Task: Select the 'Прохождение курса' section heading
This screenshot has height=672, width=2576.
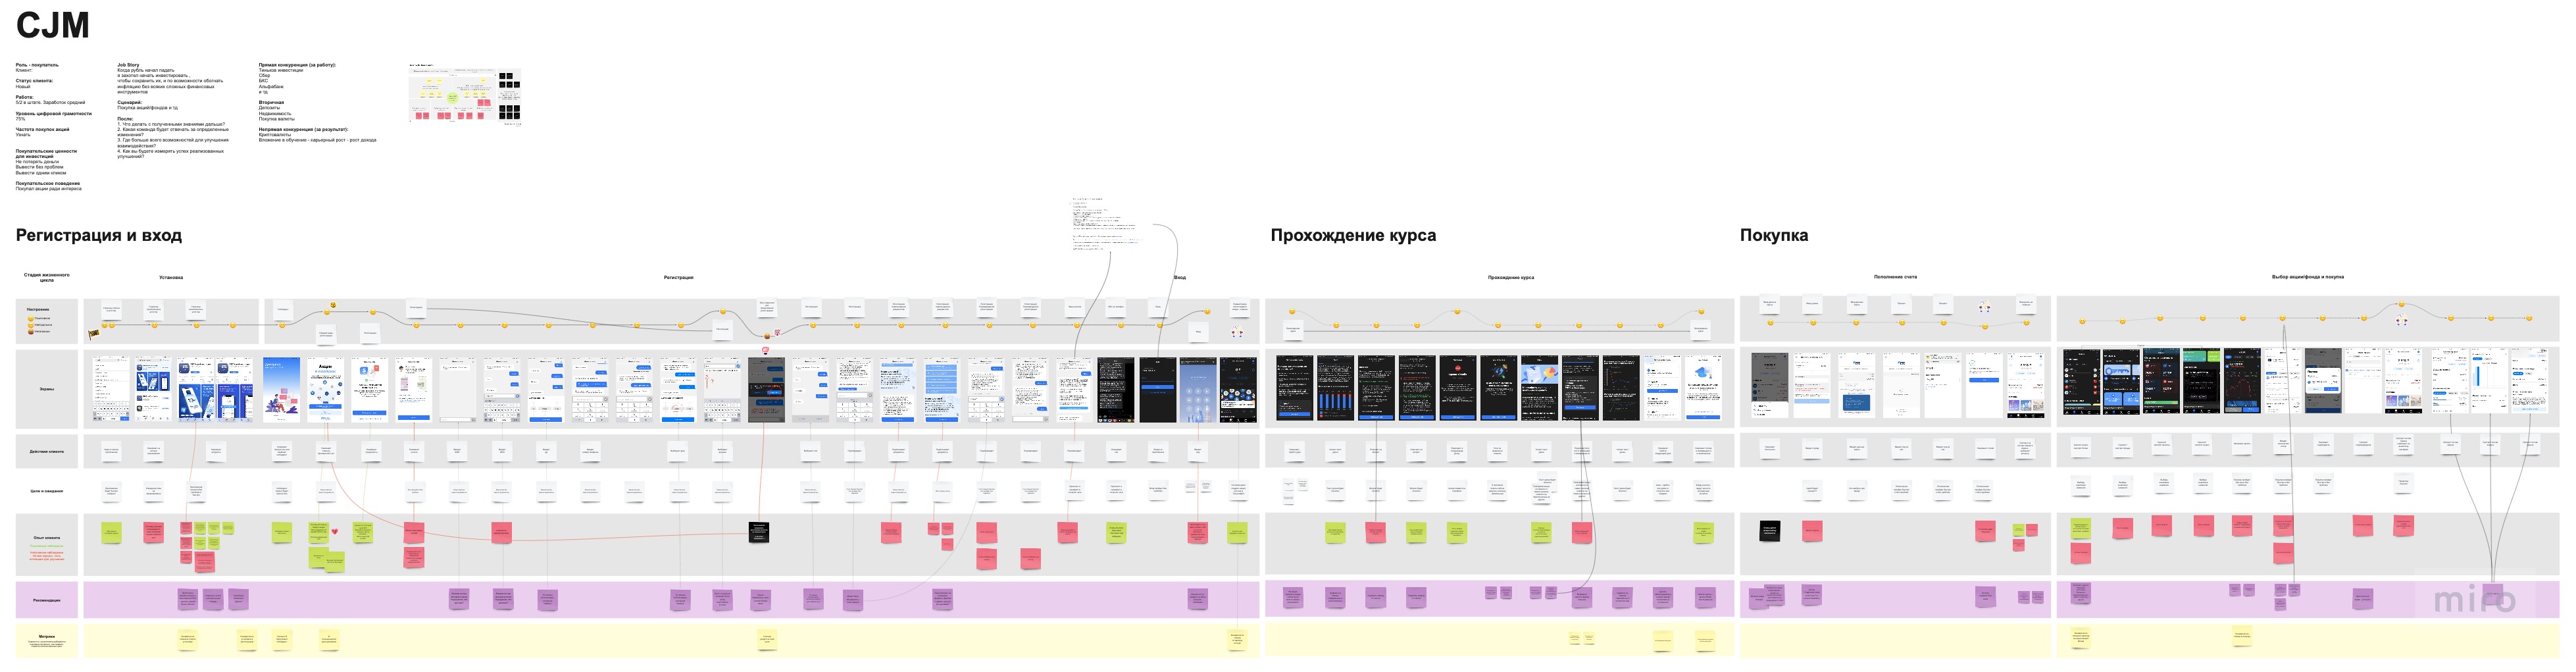Action: tap(1352, 235)
